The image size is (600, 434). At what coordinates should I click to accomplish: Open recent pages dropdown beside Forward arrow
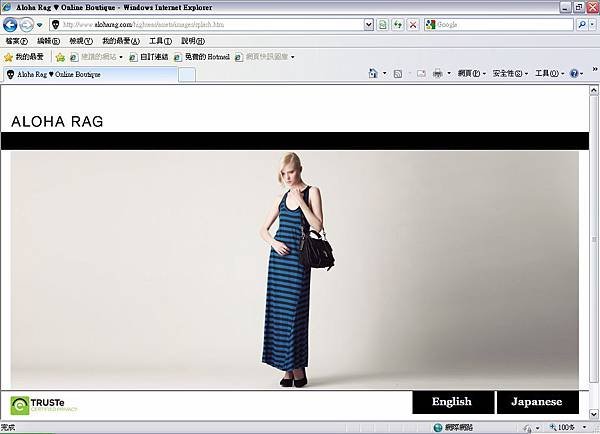[x=39, y=25]
